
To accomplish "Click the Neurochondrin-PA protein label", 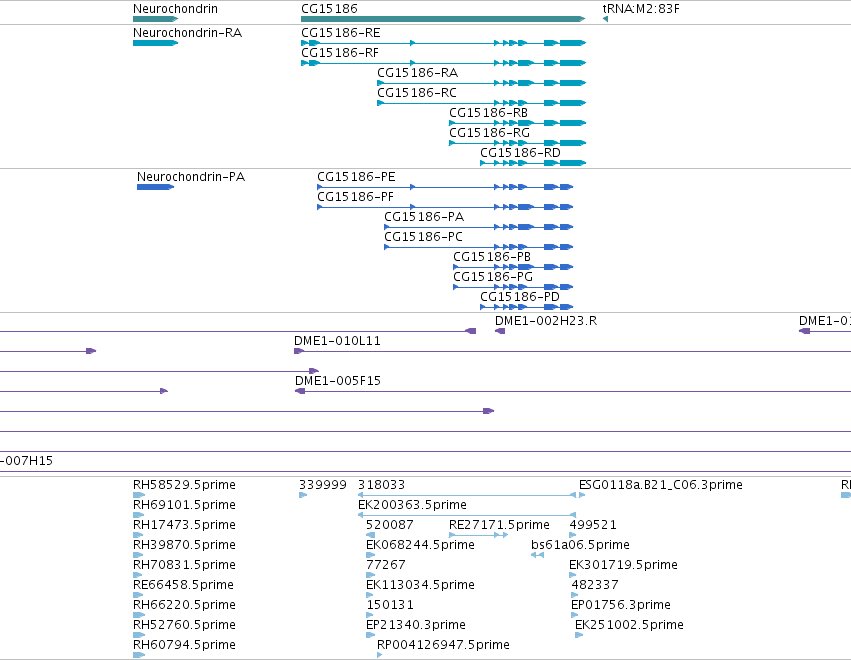I will click(x=191, y=177).
